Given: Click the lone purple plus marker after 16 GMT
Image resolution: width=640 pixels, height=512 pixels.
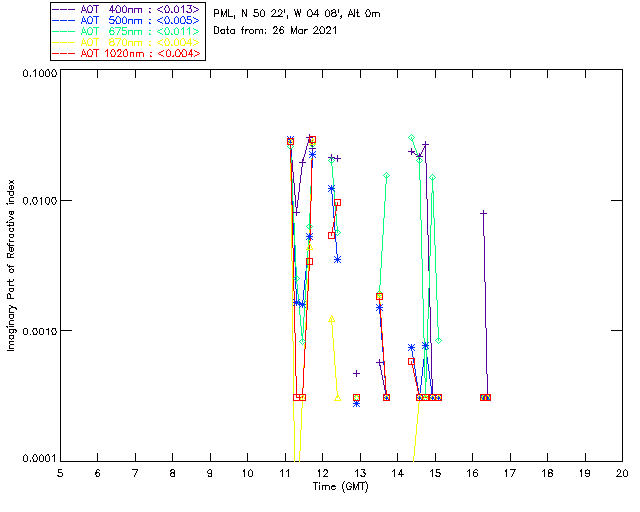Looking at the screenshot, I should pyautogui.click(x=483, y=213).
